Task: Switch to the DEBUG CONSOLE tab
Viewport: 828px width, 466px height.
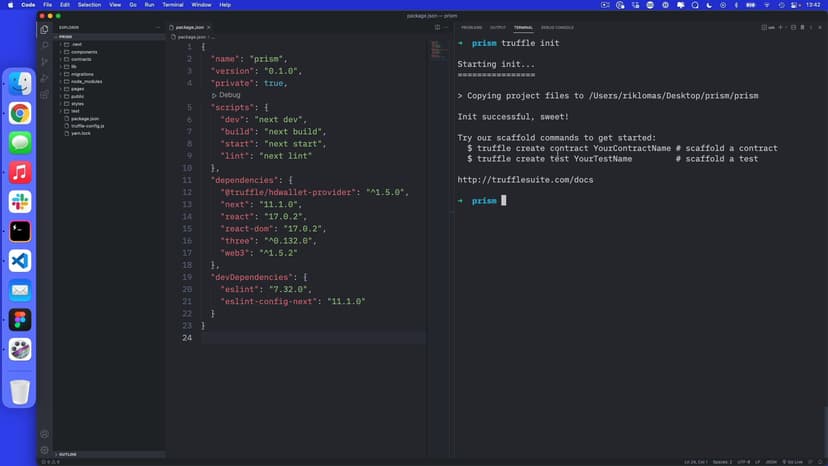Action: [x=557, y=28]
